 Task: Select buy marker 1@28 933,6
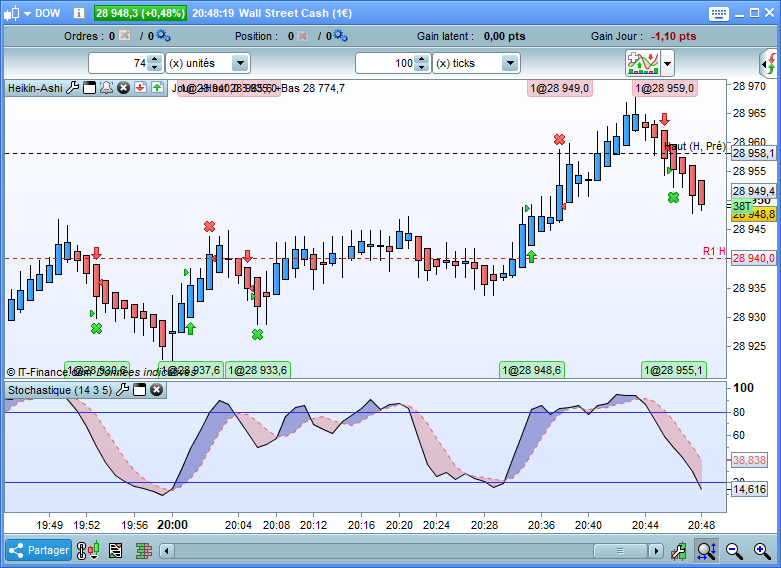point(258,370)
